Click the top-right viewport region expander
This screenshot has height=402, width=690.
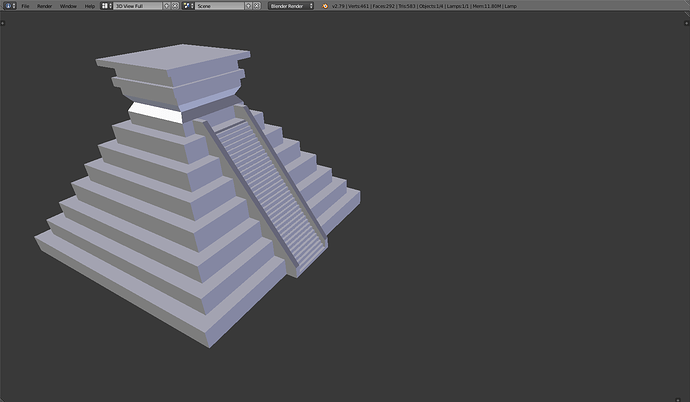click(x=686, y=23)
